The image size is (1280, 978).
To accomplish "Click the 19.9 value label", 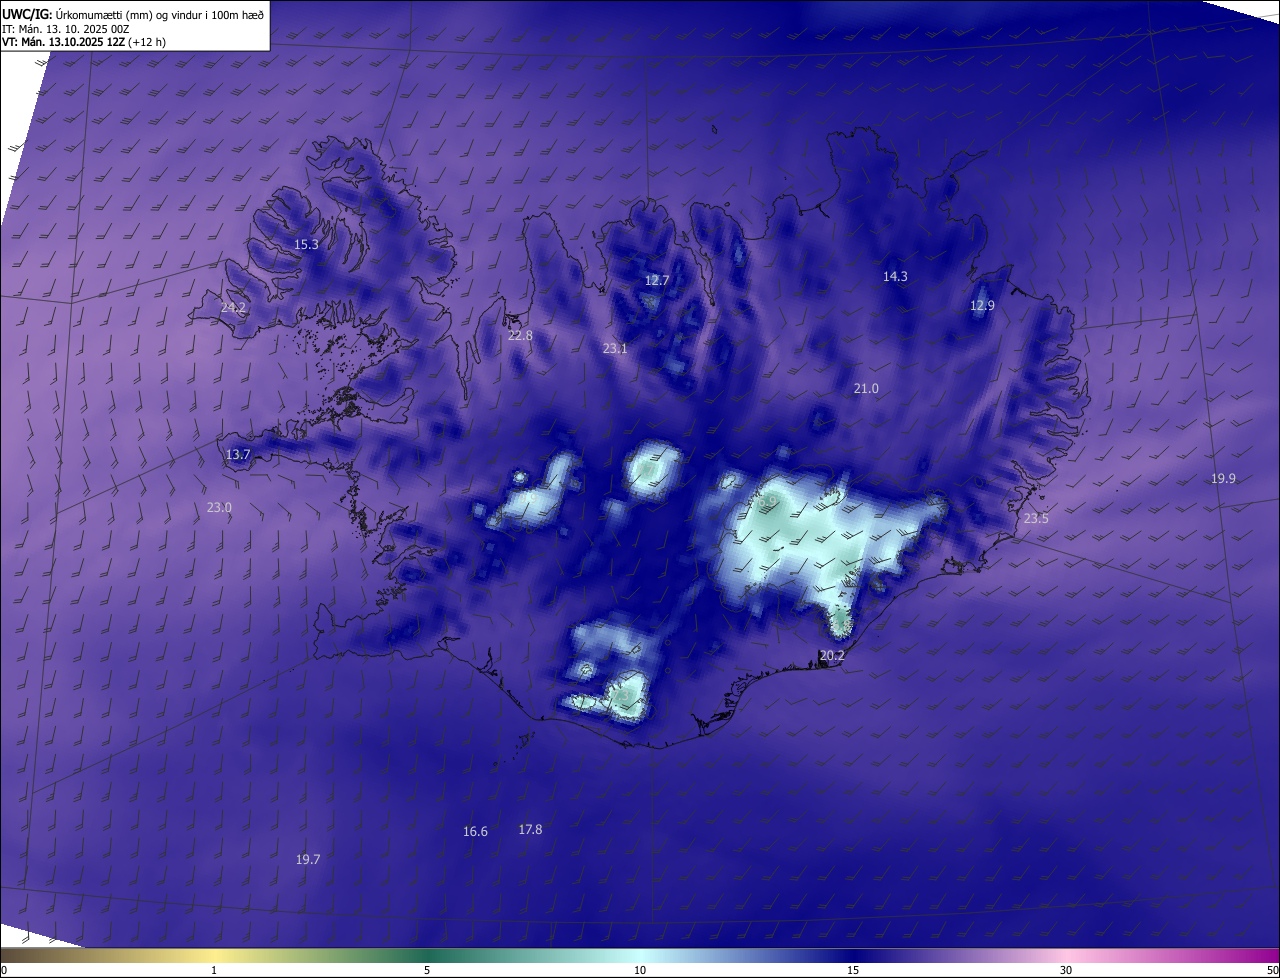I will click(x=1223, y=478).
